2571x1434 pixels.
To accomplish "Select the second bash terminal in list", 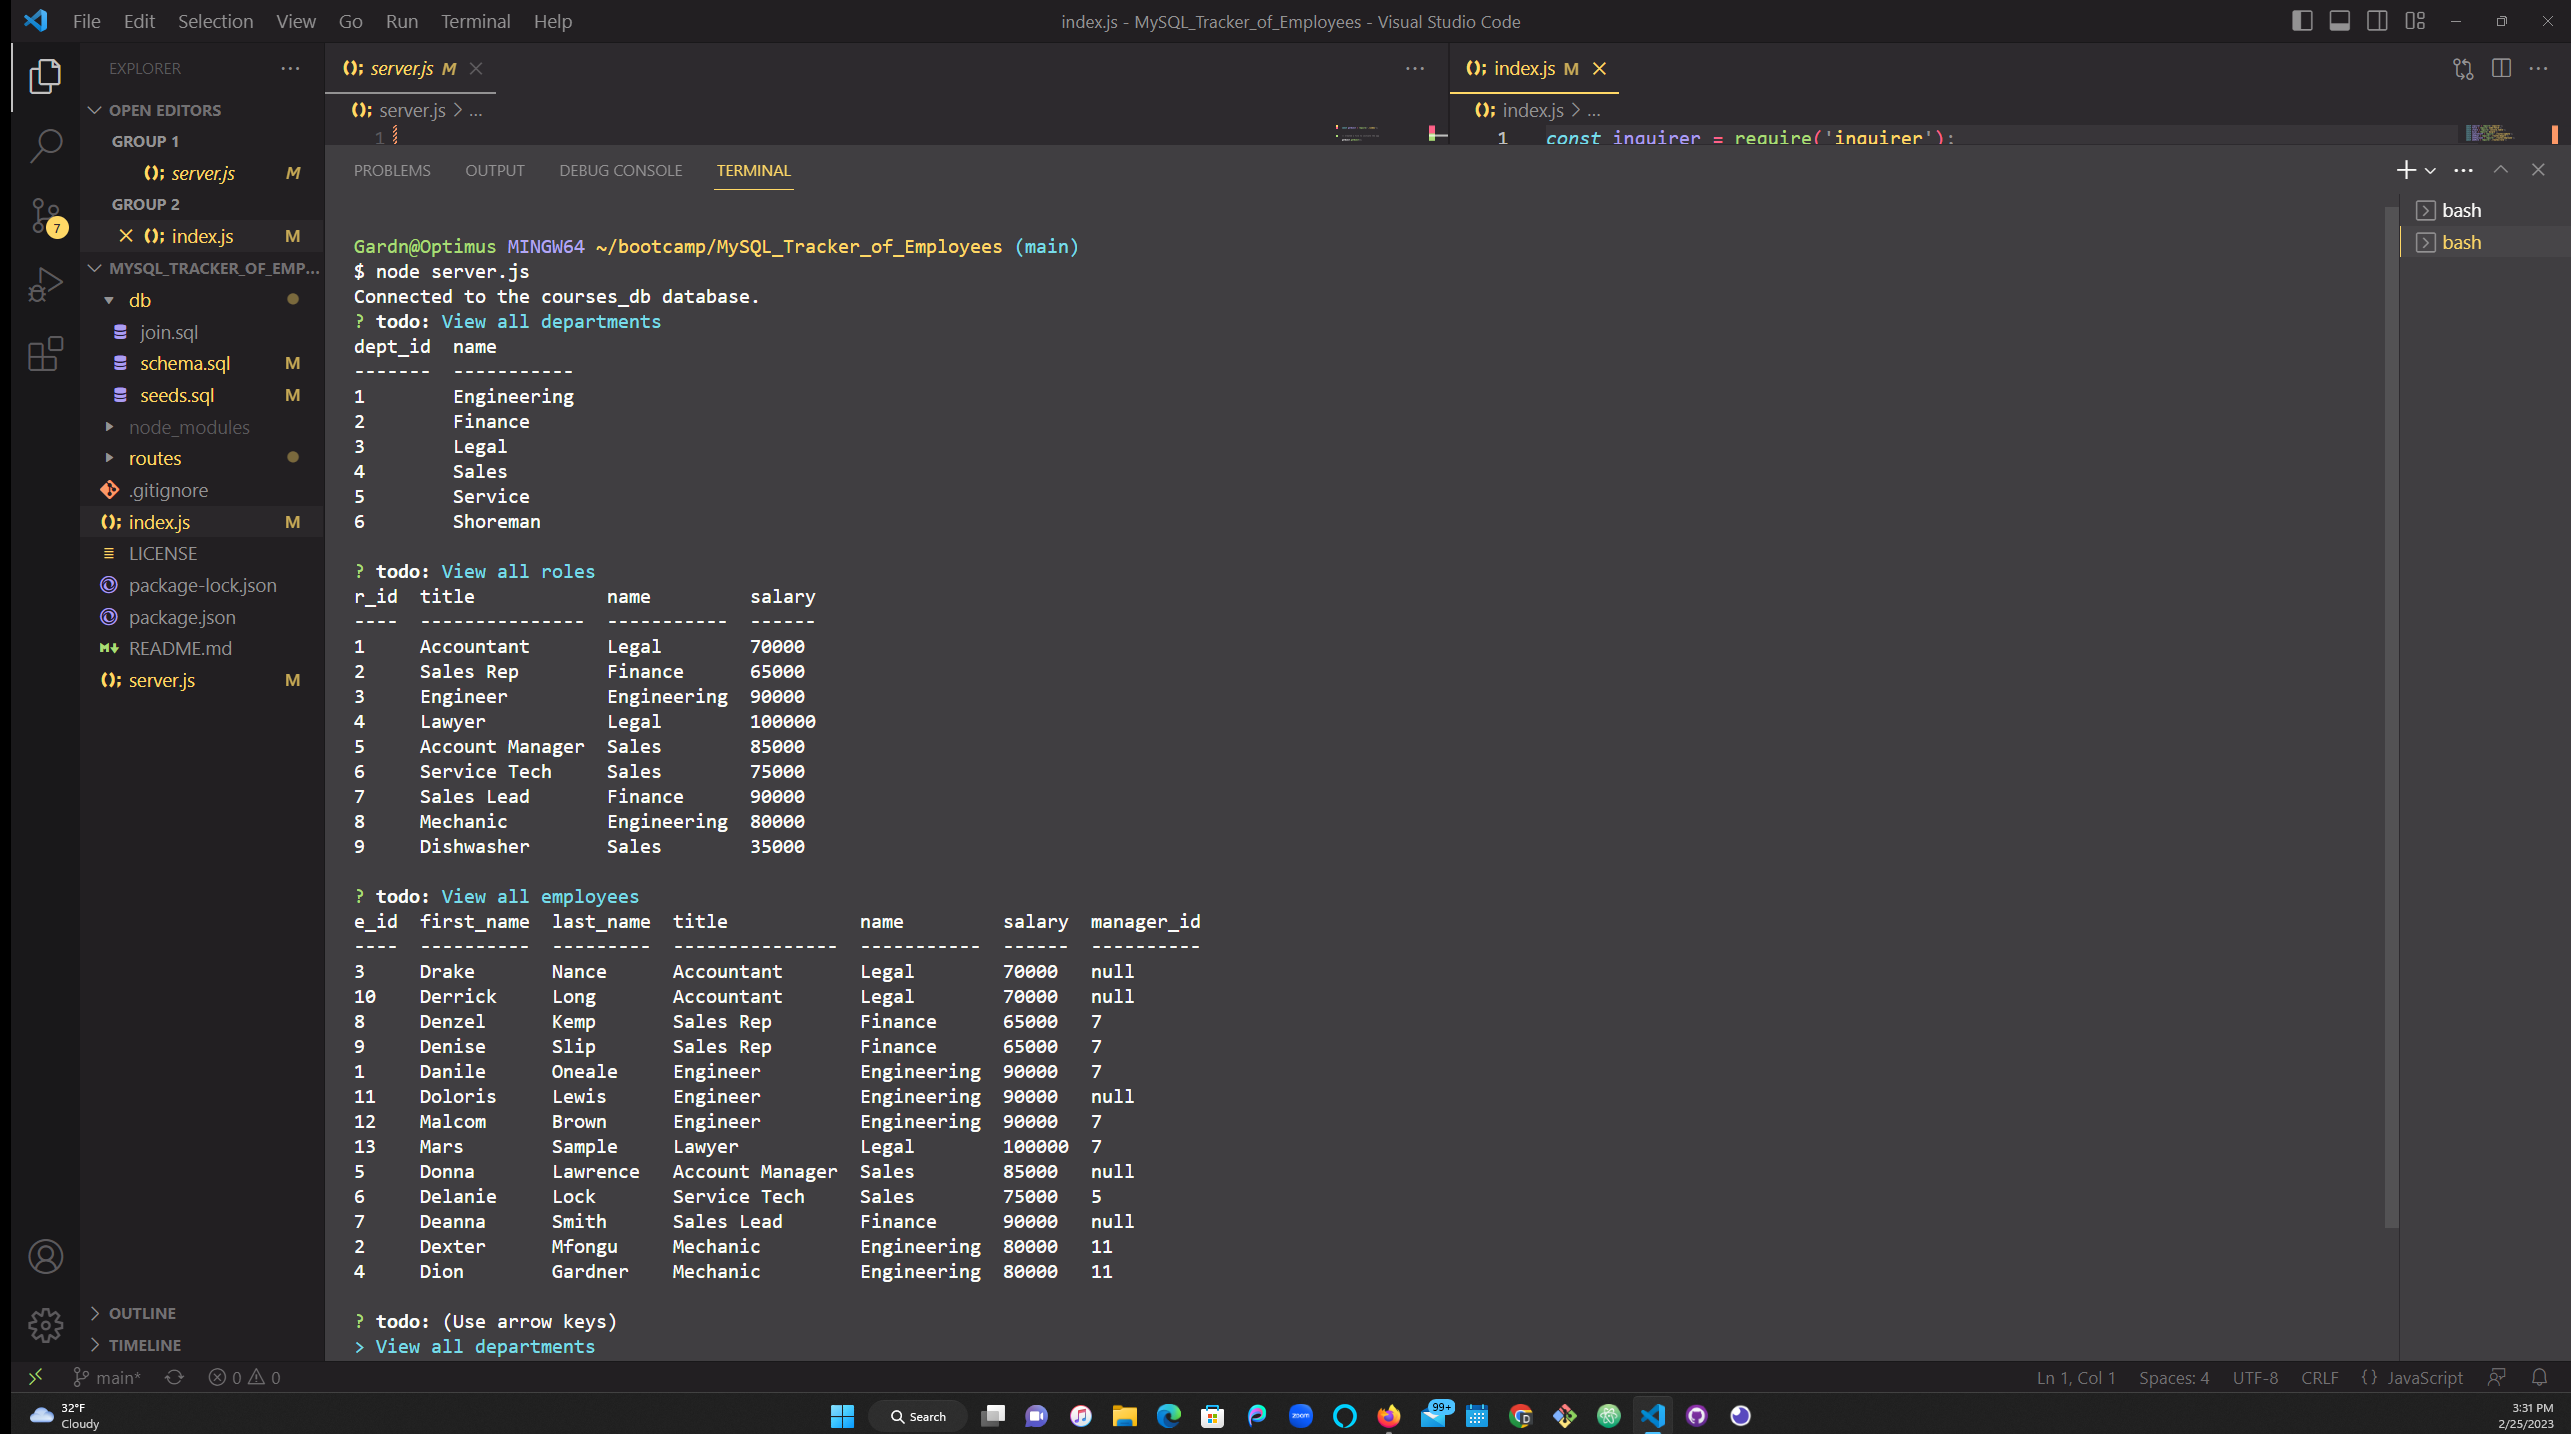I will 2465,242.
